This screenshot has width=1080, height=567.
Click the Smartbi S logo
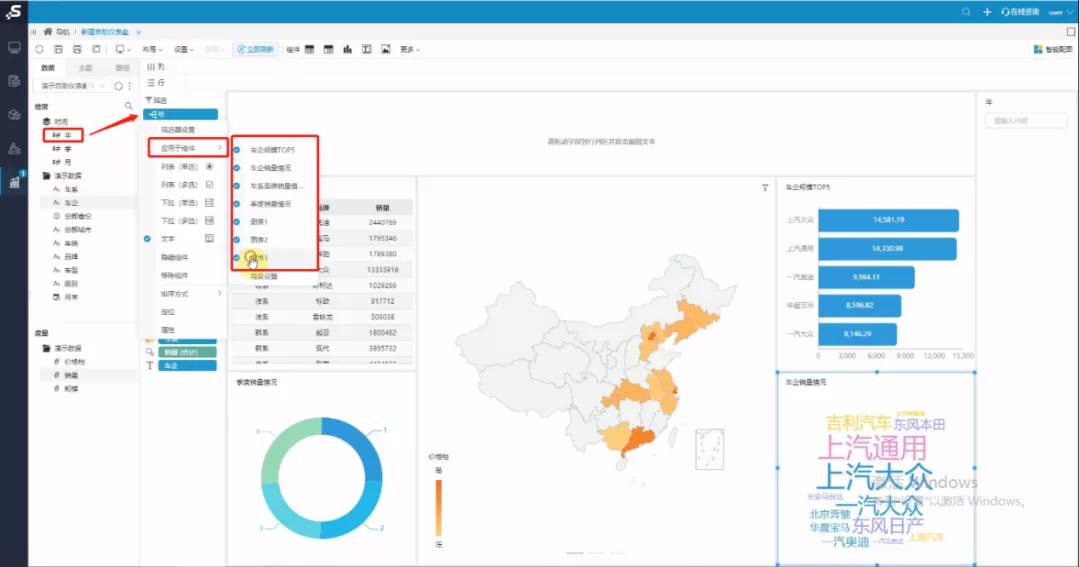tap(14, 11)
